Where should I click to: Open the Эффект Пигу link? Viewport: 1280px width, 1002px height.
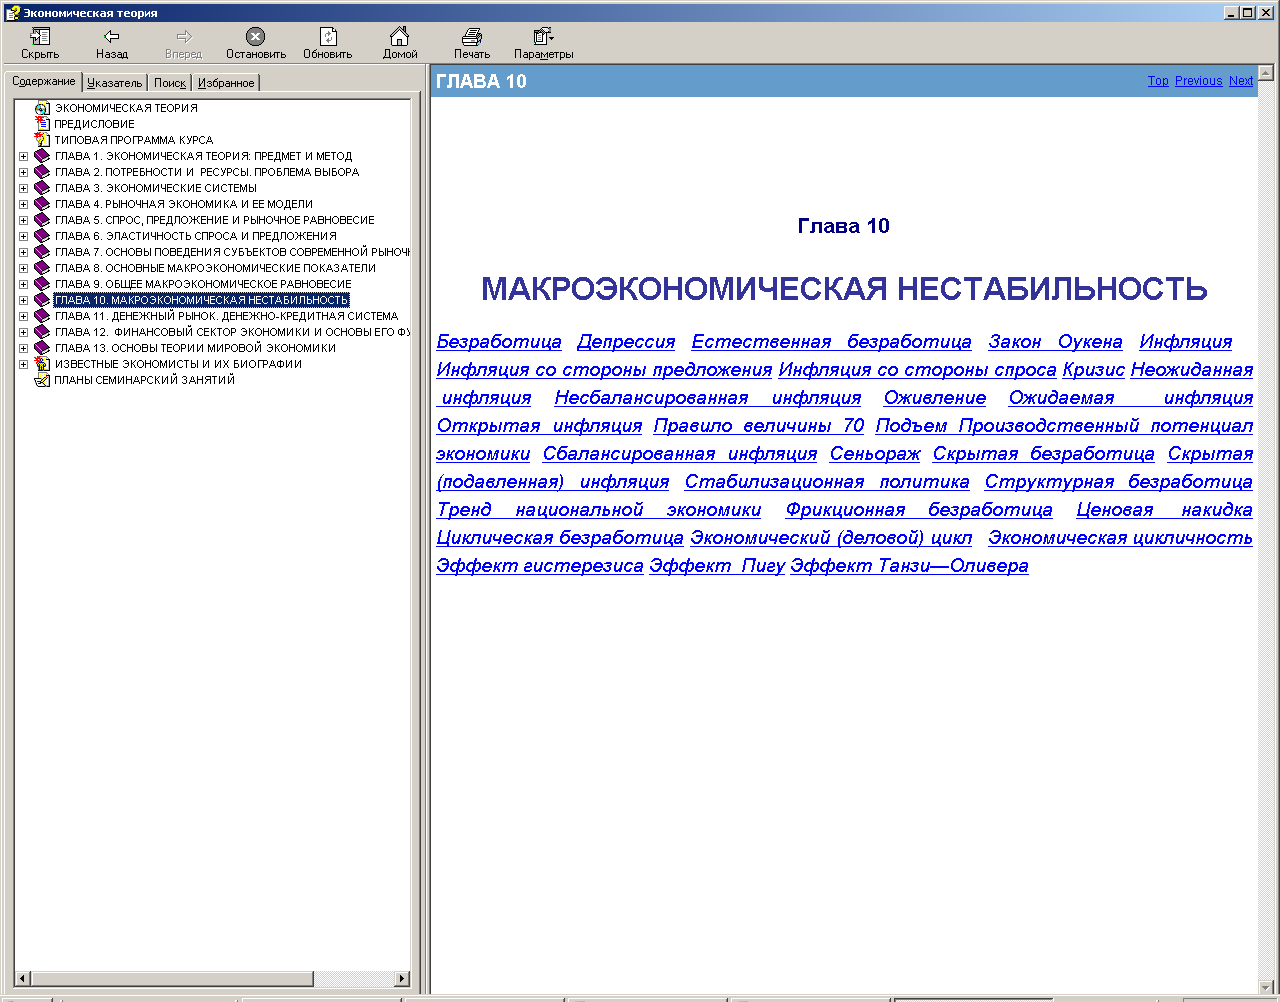pyautogui.click(x=717, y=566)
